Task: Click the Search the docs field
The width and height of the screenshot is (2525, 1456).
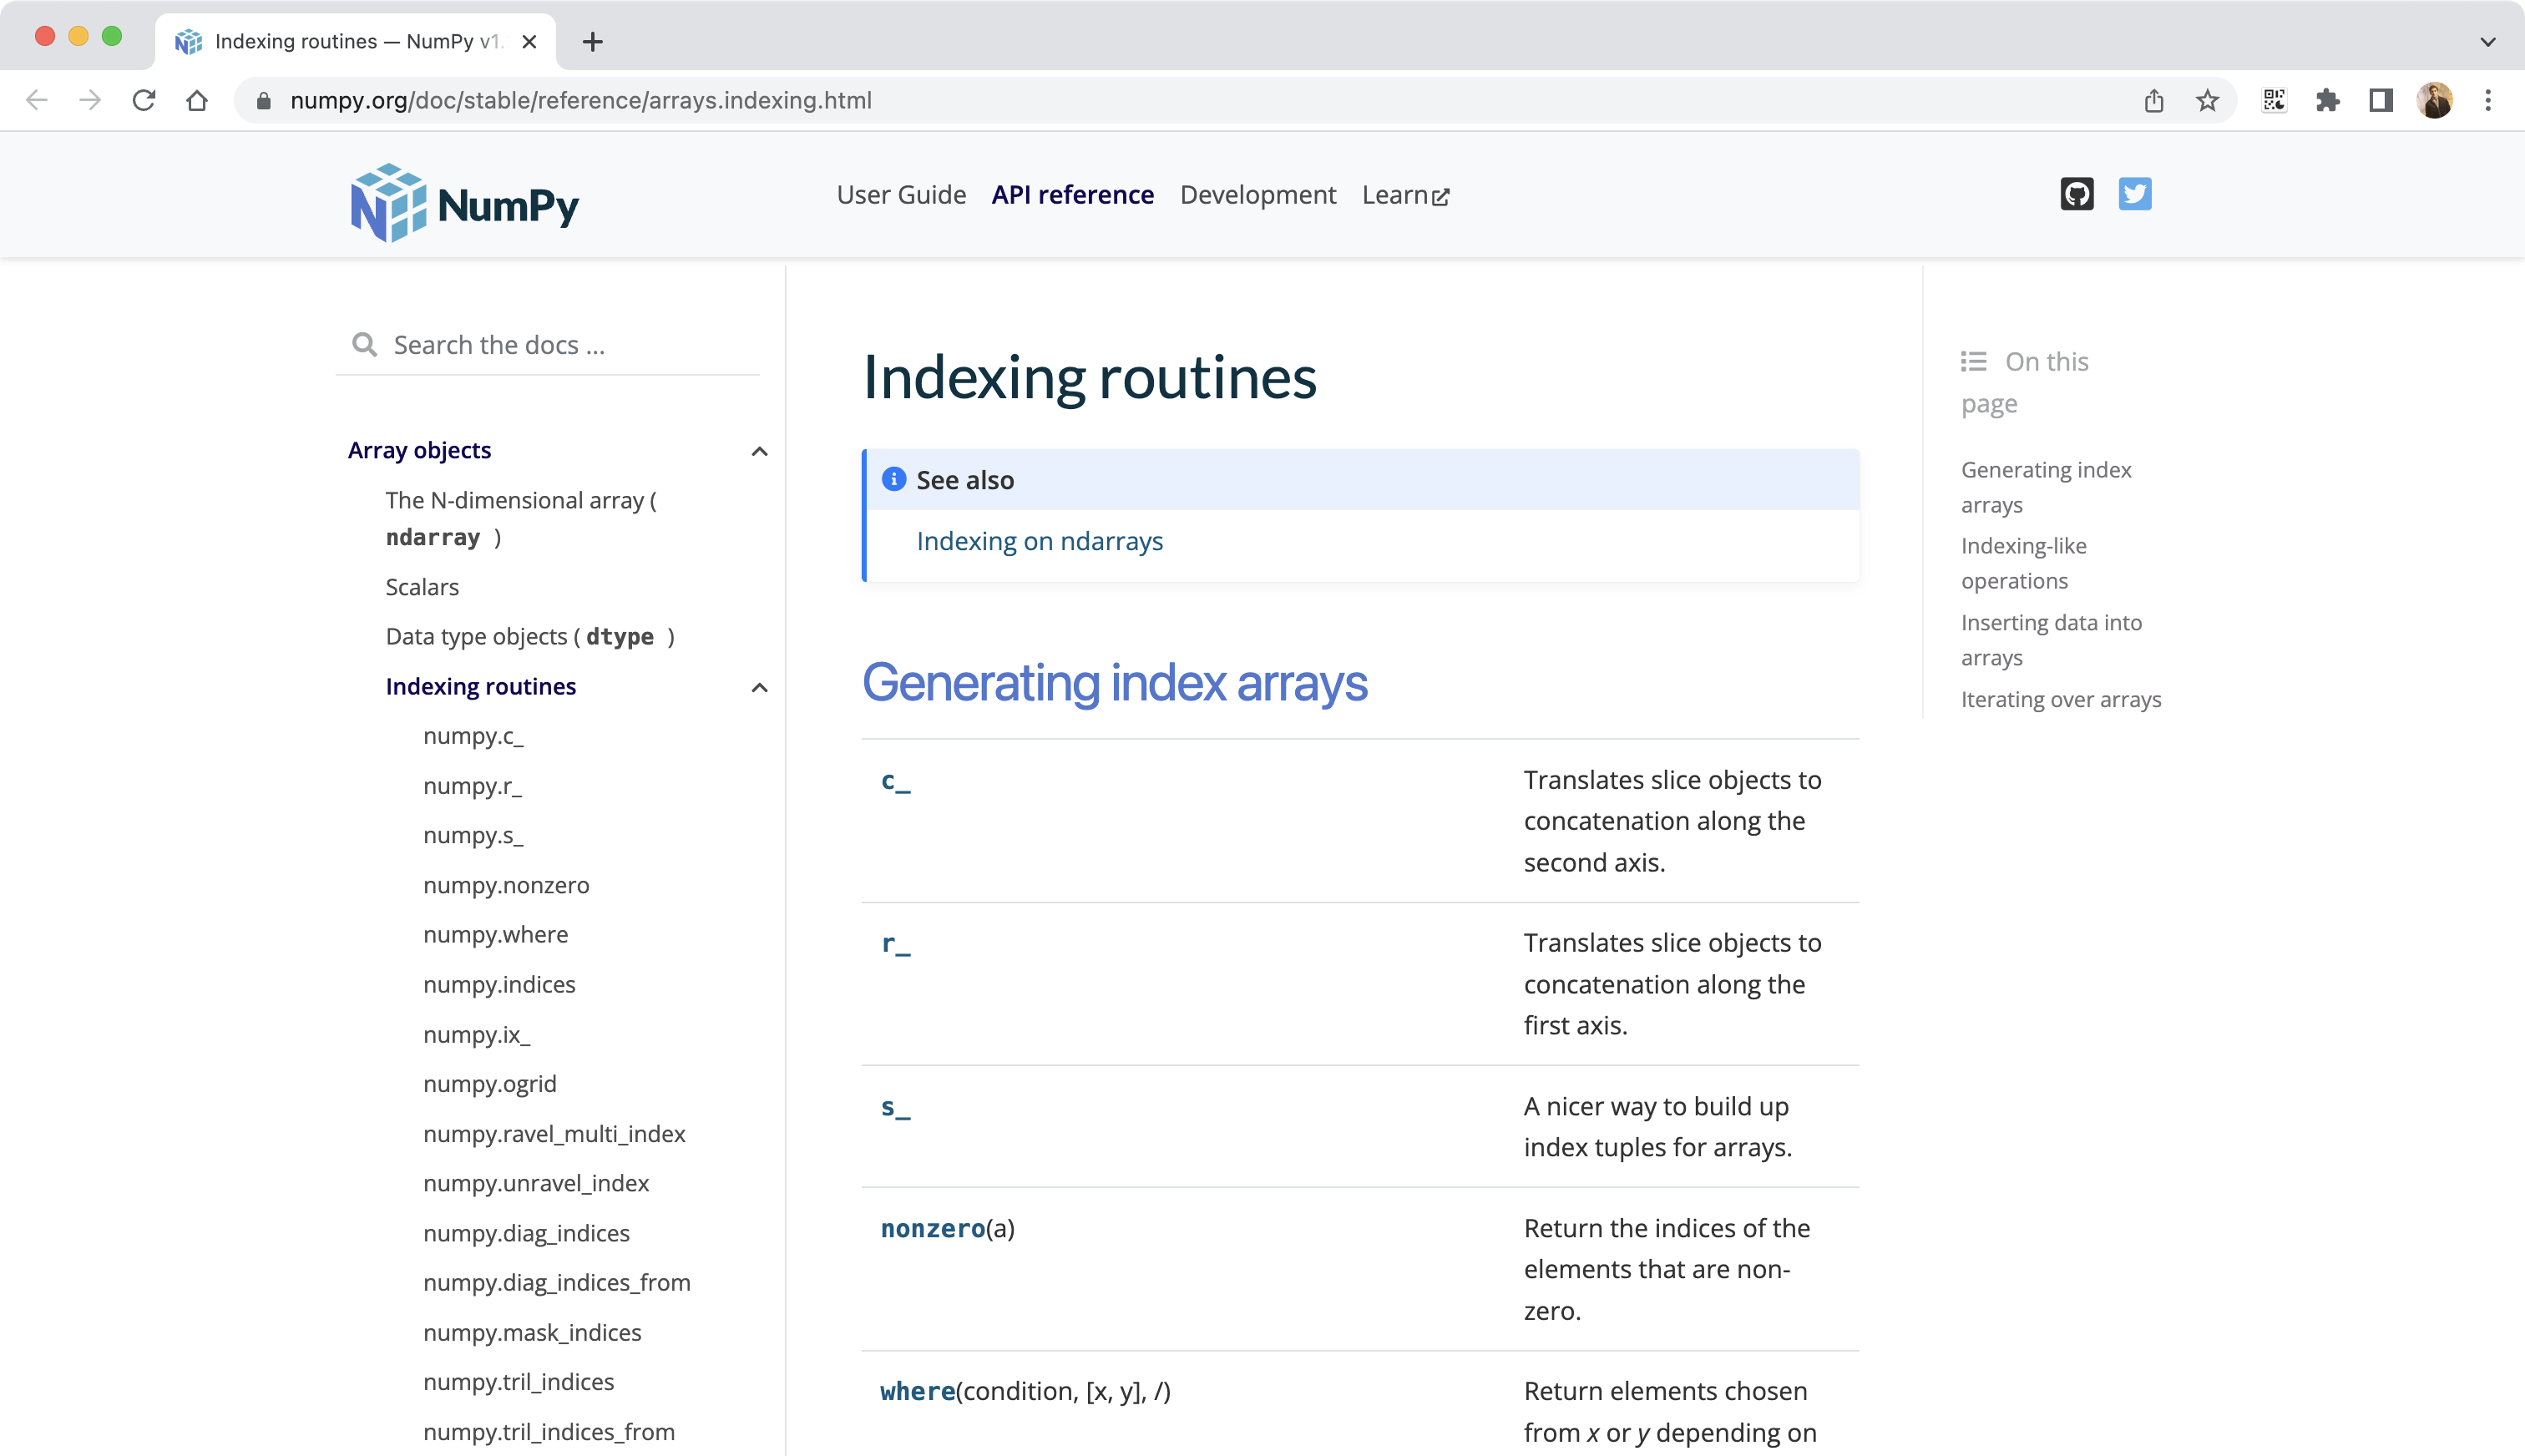Action: tap(560, 345)
